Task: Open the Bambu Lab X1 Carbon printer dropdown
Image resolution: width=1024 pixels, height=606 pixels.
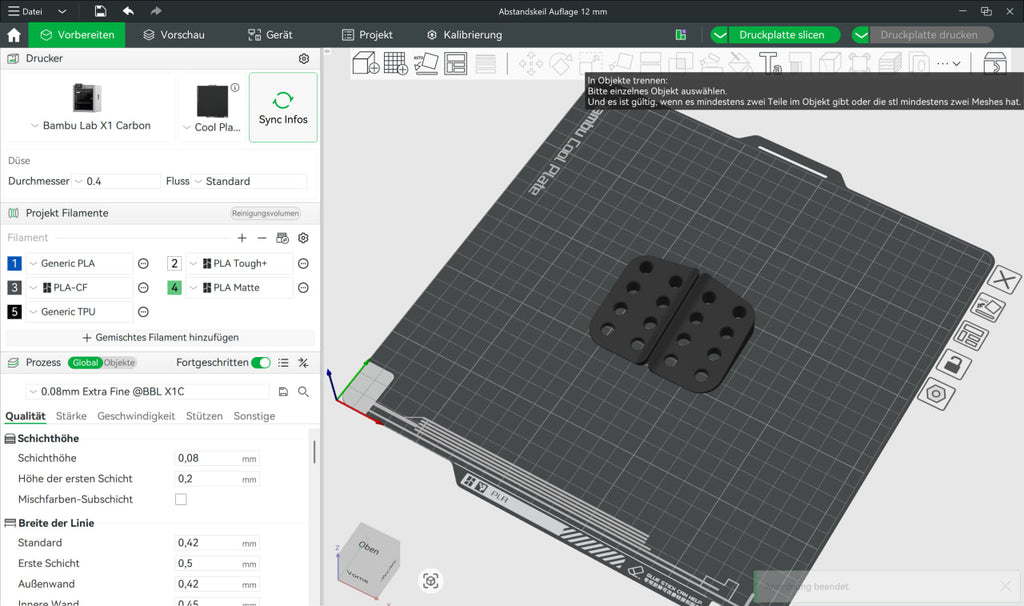Action: (90, 125)
